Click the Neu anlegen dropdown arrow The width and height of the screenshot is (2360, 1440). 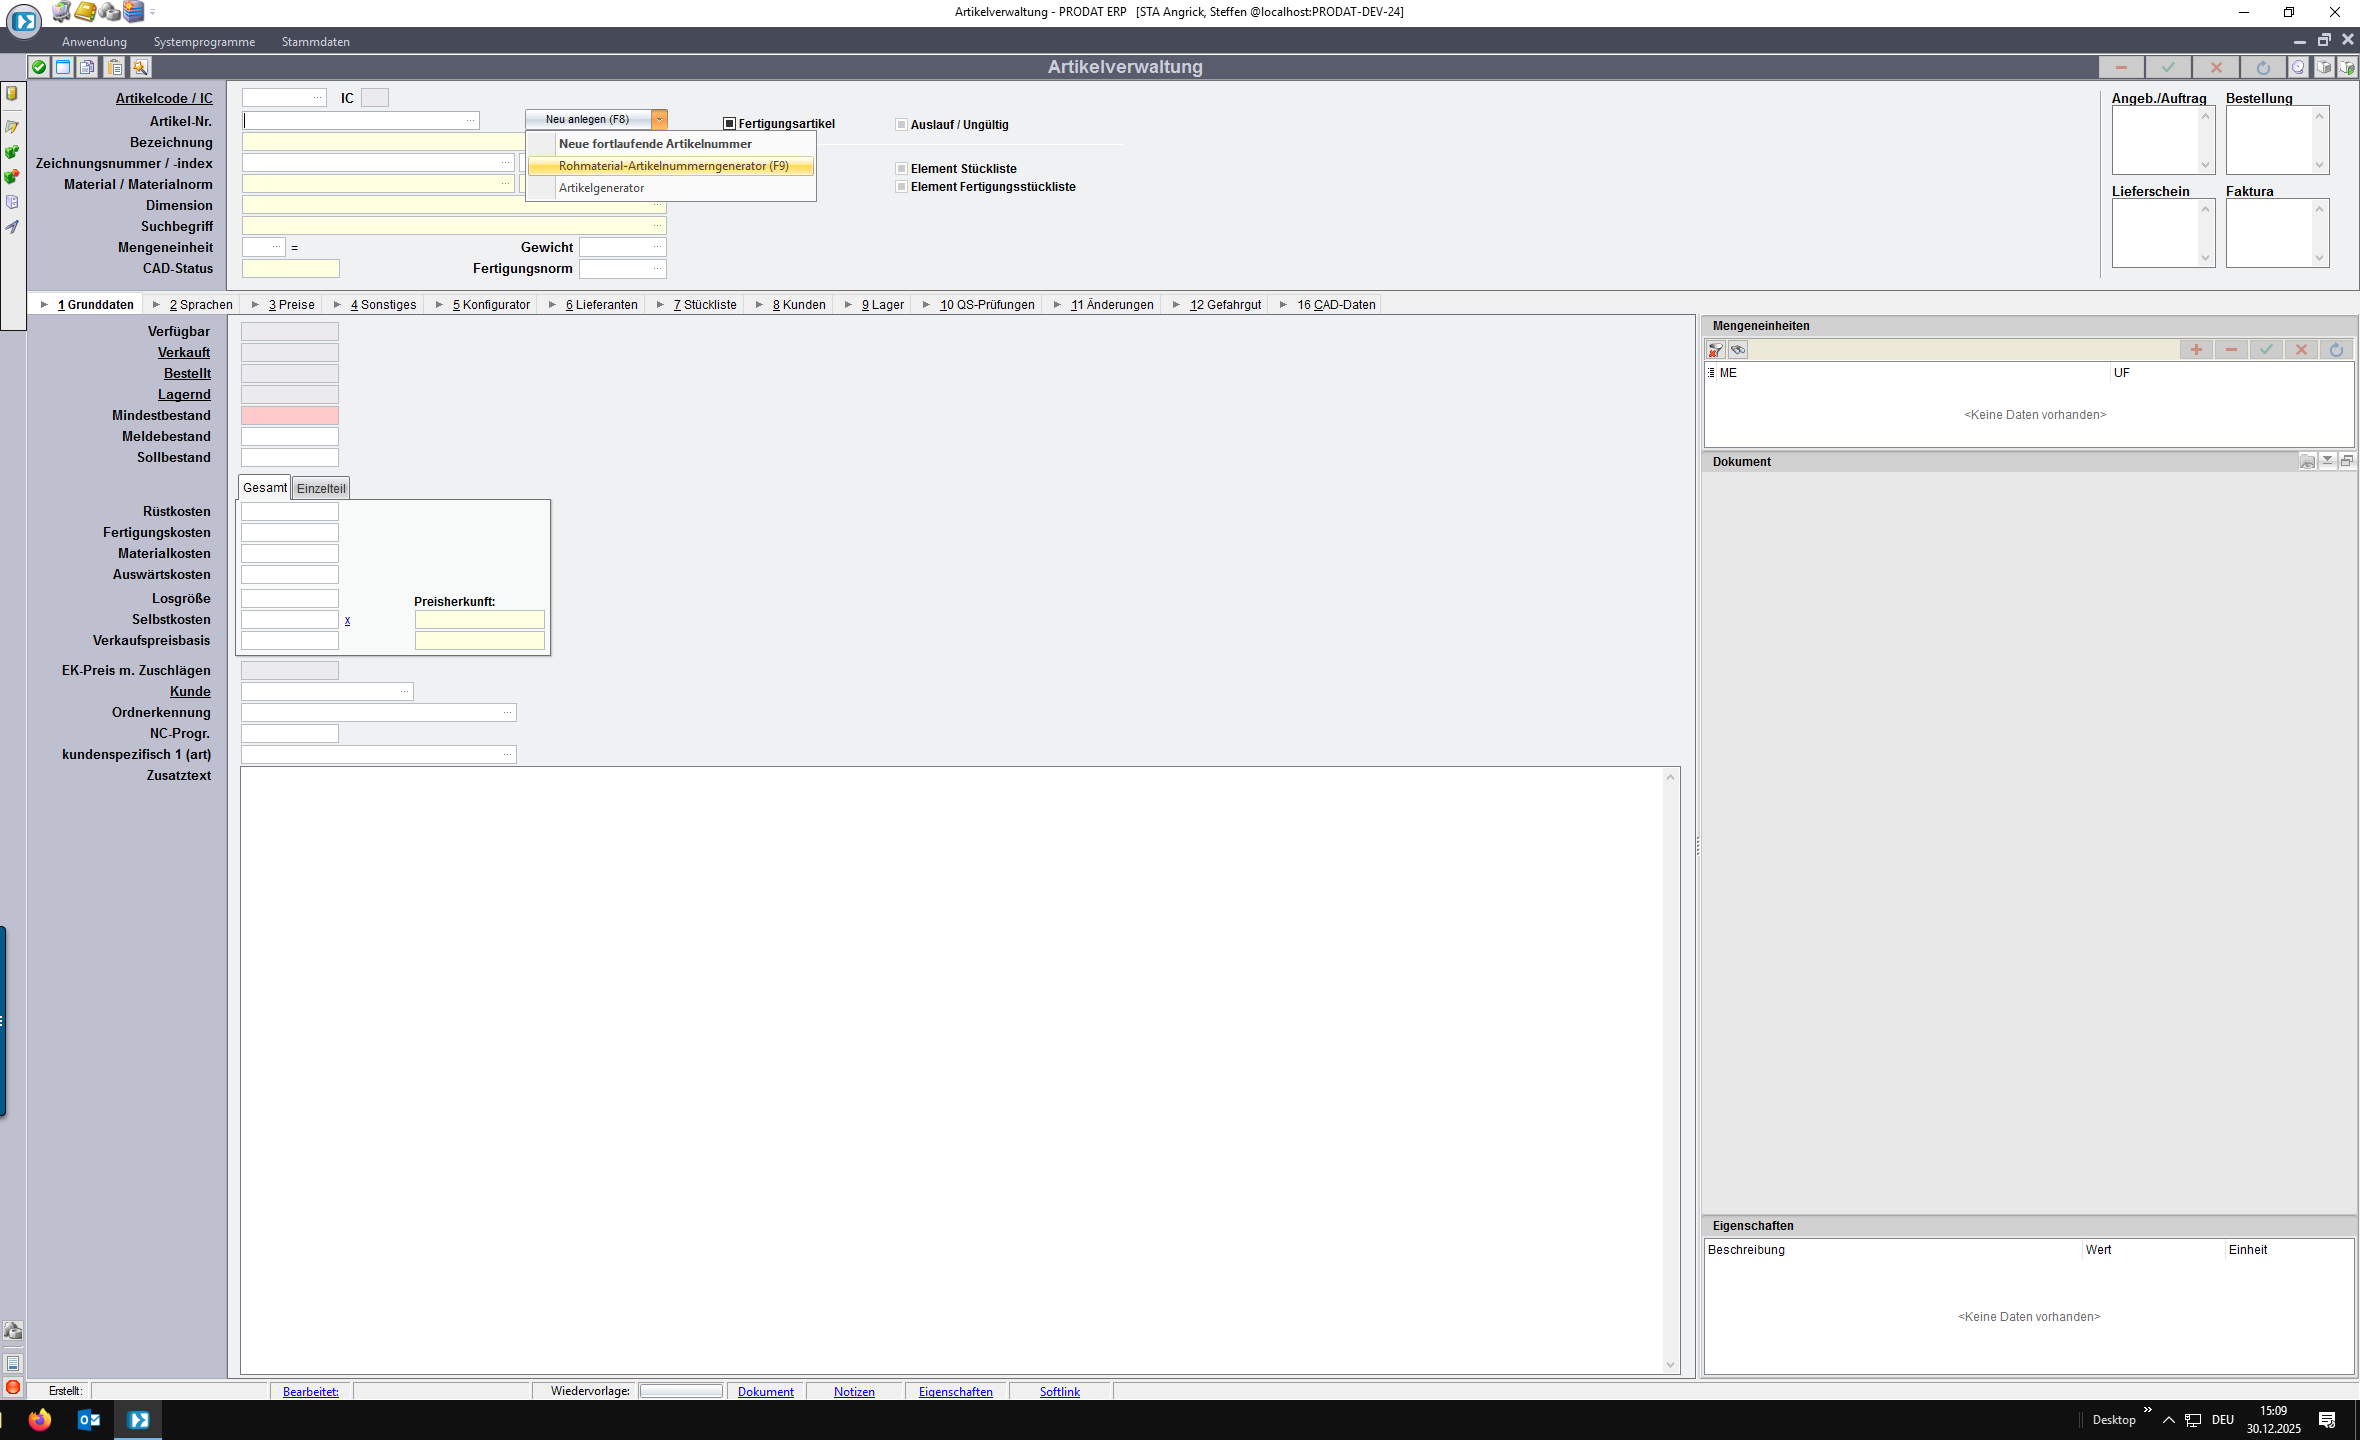click(659, 120)
